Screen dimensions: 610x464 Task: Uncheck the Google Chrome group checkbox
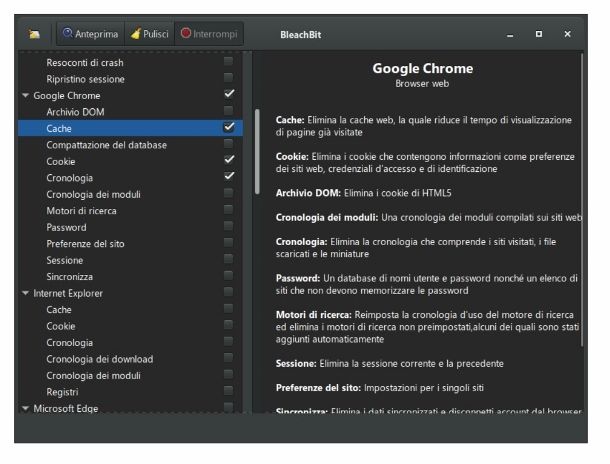[229, 94]
